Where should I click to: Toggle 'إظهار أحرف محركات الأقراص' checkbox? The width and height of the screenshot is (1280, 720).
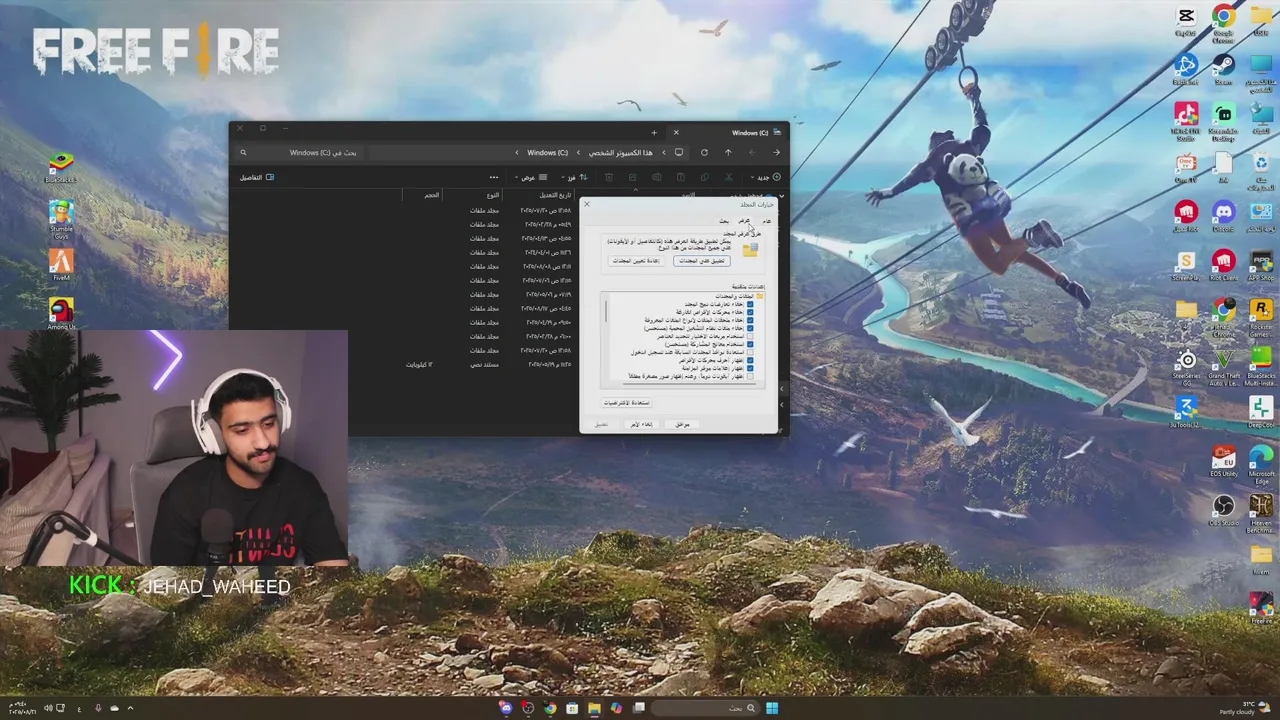750,360
